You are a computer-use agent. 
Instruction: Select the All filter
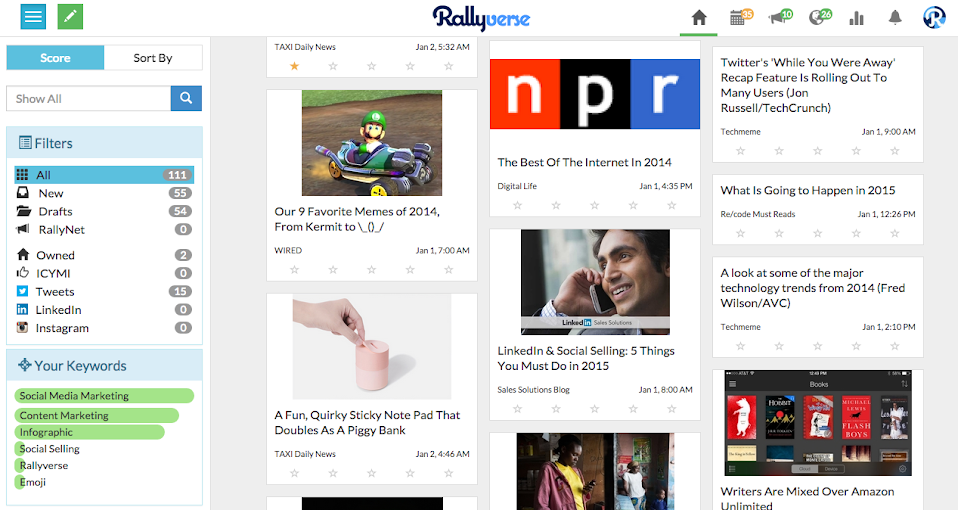104,175
